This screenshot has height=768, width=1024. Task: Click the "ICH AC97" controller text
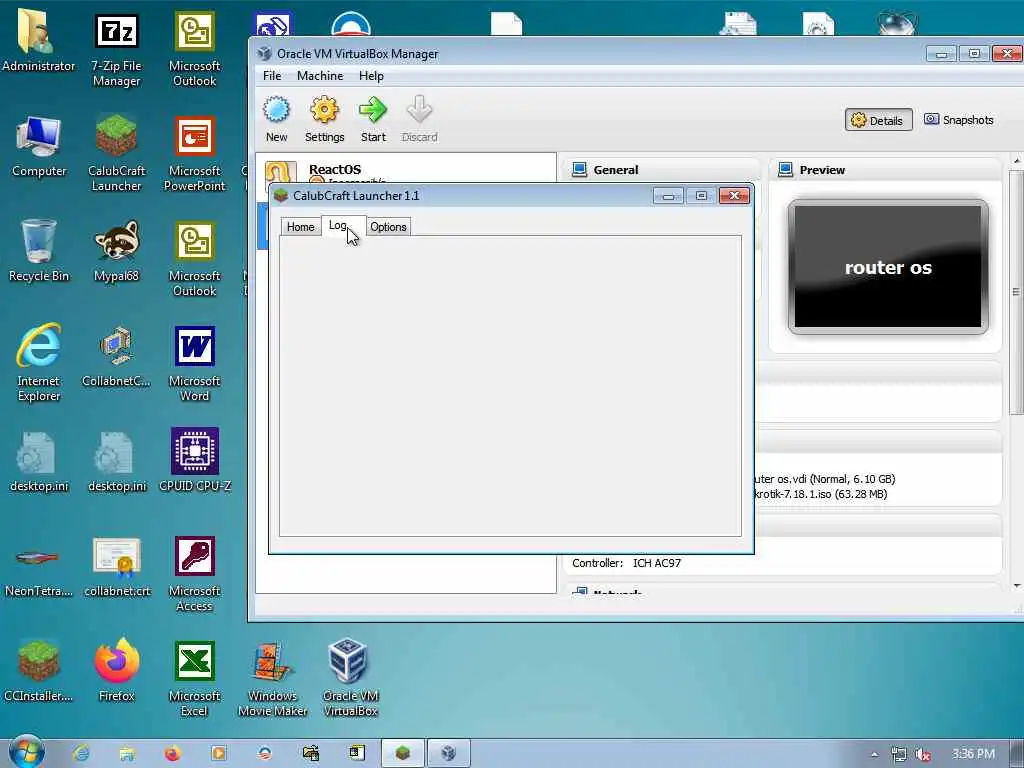tap(657, 563)
